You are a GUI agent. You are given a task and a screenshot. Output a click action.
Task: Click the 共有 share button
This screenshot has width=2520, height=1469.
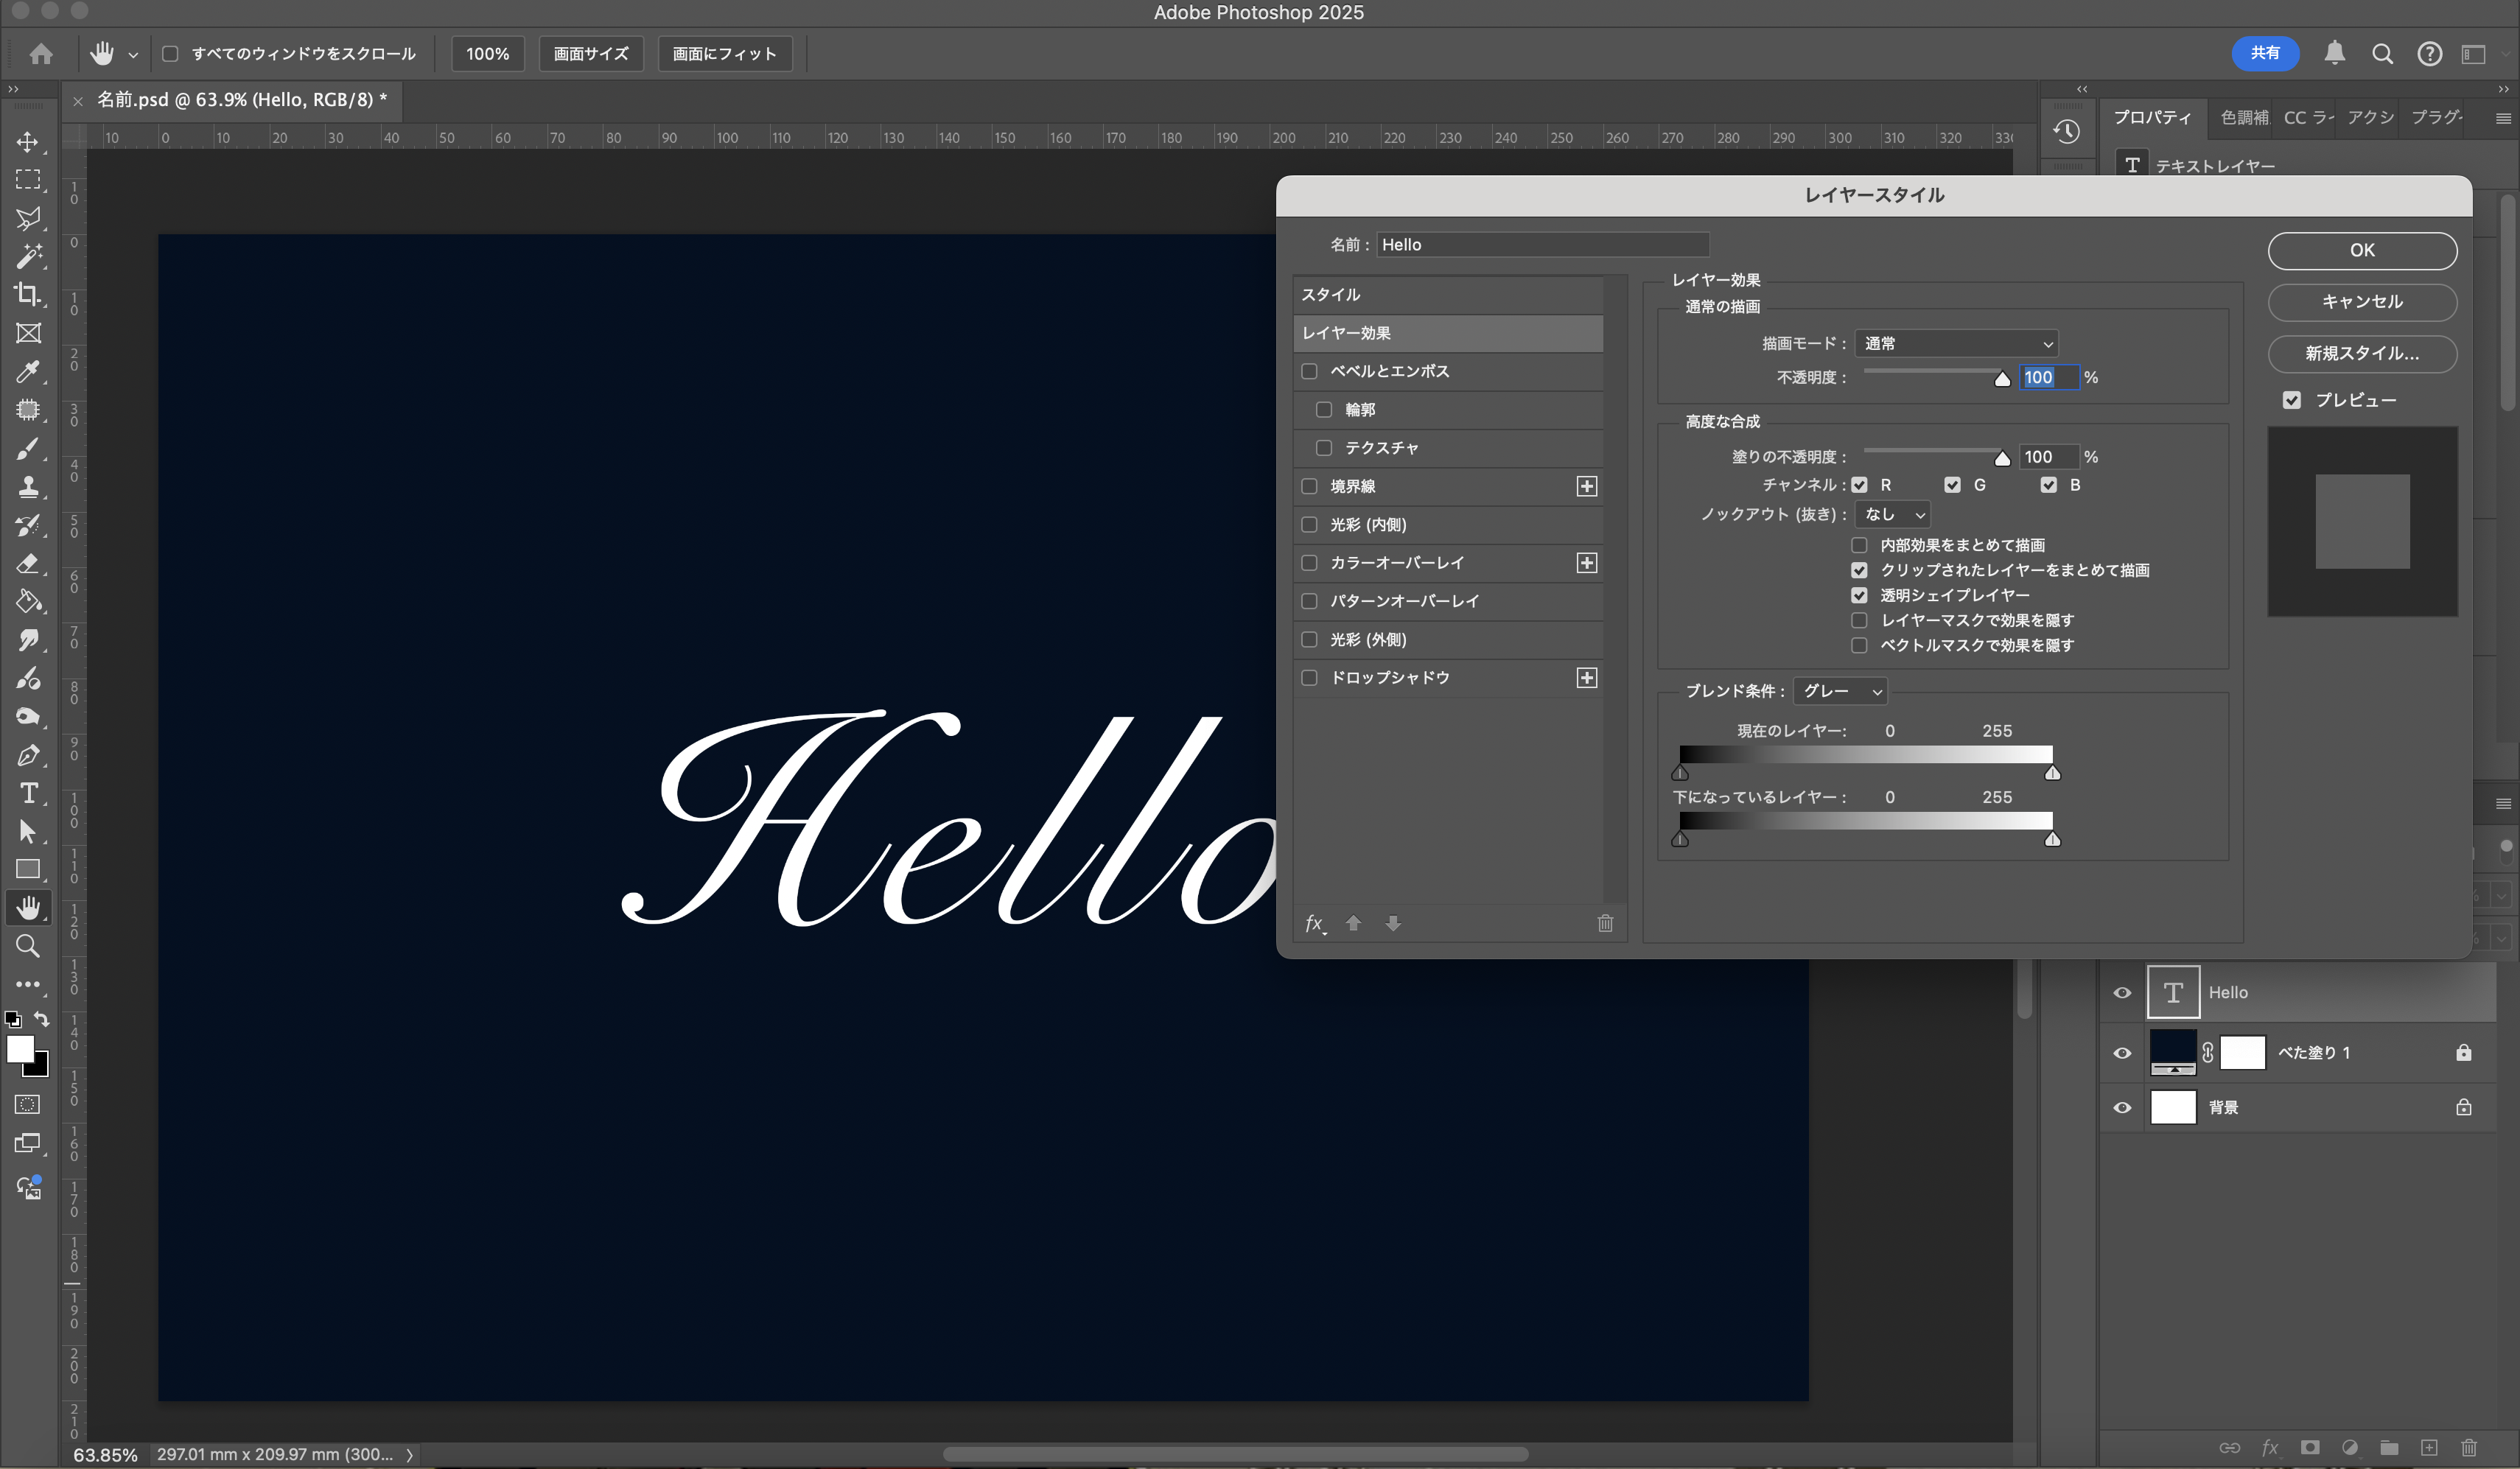[2265, 53]
